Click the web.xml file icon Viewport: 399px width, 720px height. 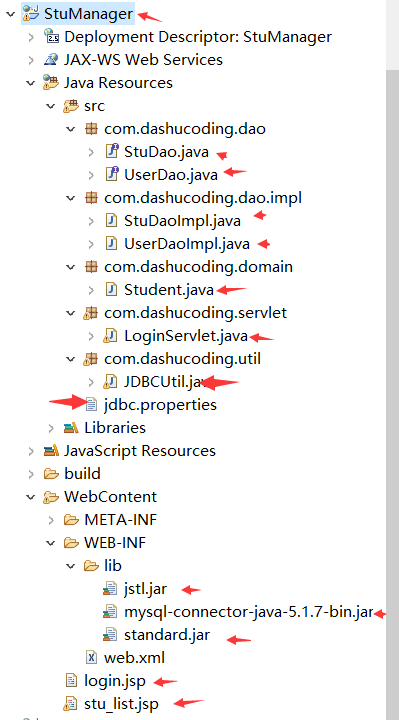coord(92,658)
